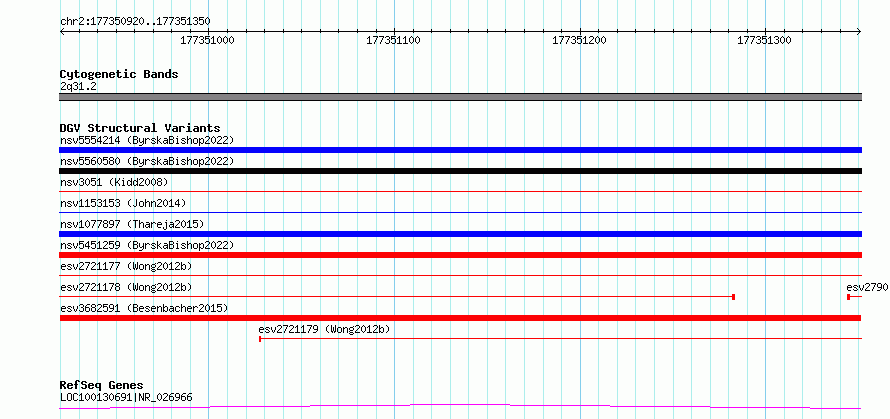Click the red line feature under esv2721178
Screen dimensions: 890x419
pos(397,297)
